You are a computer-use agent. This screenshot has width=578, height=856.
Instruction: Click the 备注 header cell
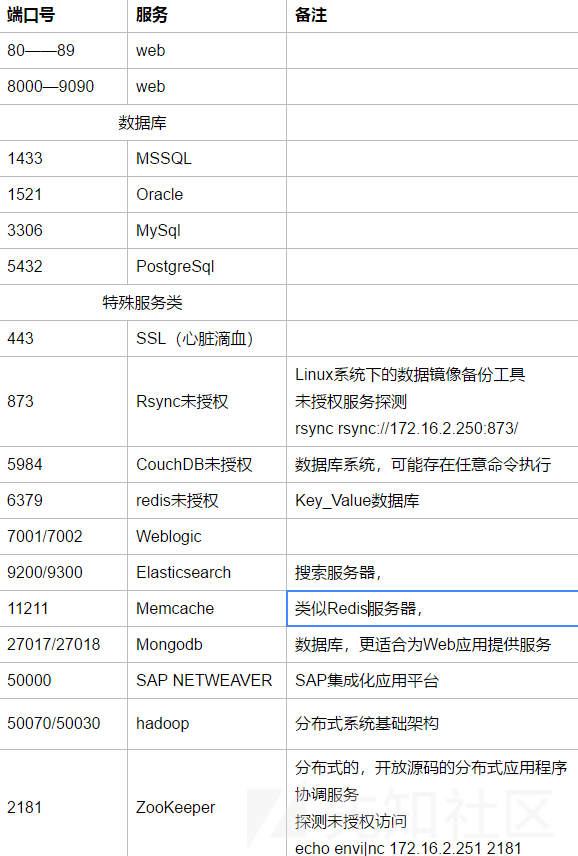click(x=432, y=15)
